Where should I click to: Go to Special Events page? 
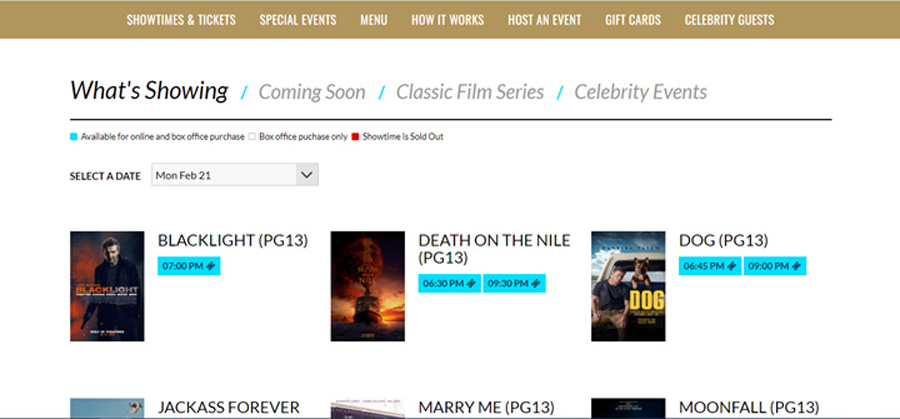298,20
